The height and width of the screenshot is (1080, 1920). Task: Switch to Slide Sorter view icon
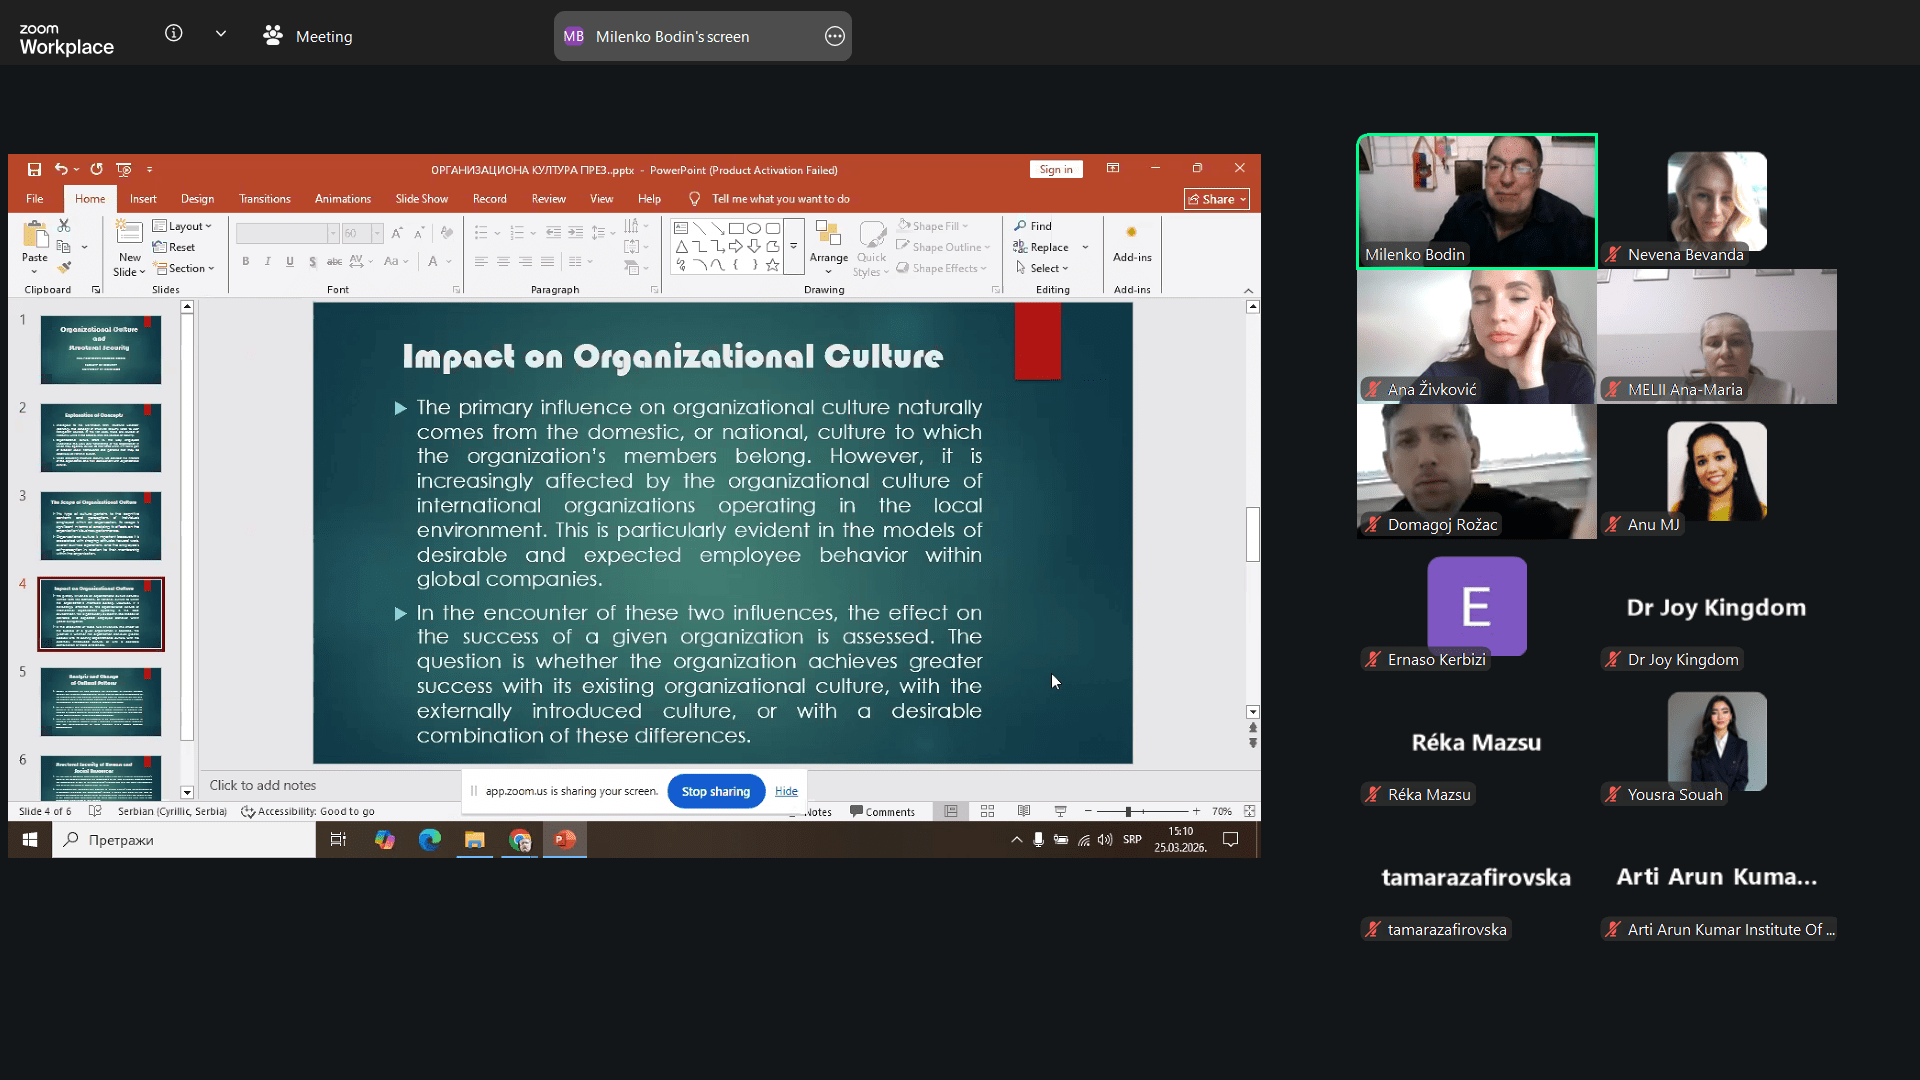[x=987, y=811]
